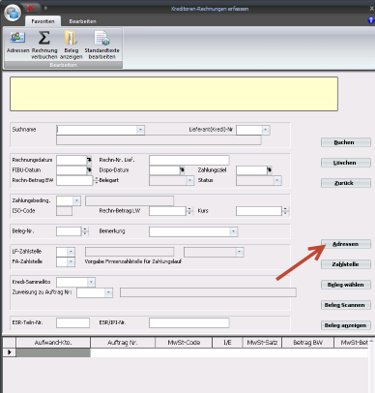375x393 pixels.
Task: Expand dropdown right of LF-Zahlstelle text
Action: click(239, 252)
